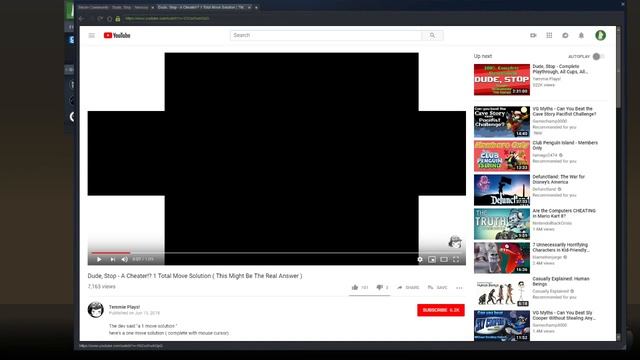Open the green account avatar menu
This screenshot has height=360, width=640.
[600, 36]
